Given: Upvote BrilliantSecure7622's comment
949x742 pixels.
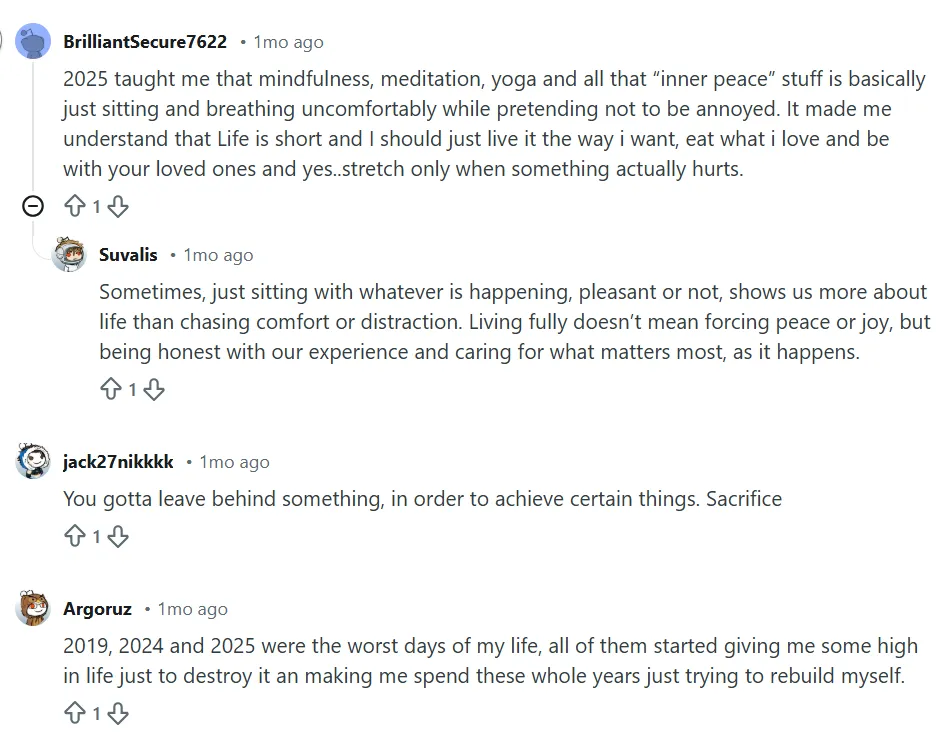Looking at the screenshot, I should pyautogui.click(x=75, y=207).
